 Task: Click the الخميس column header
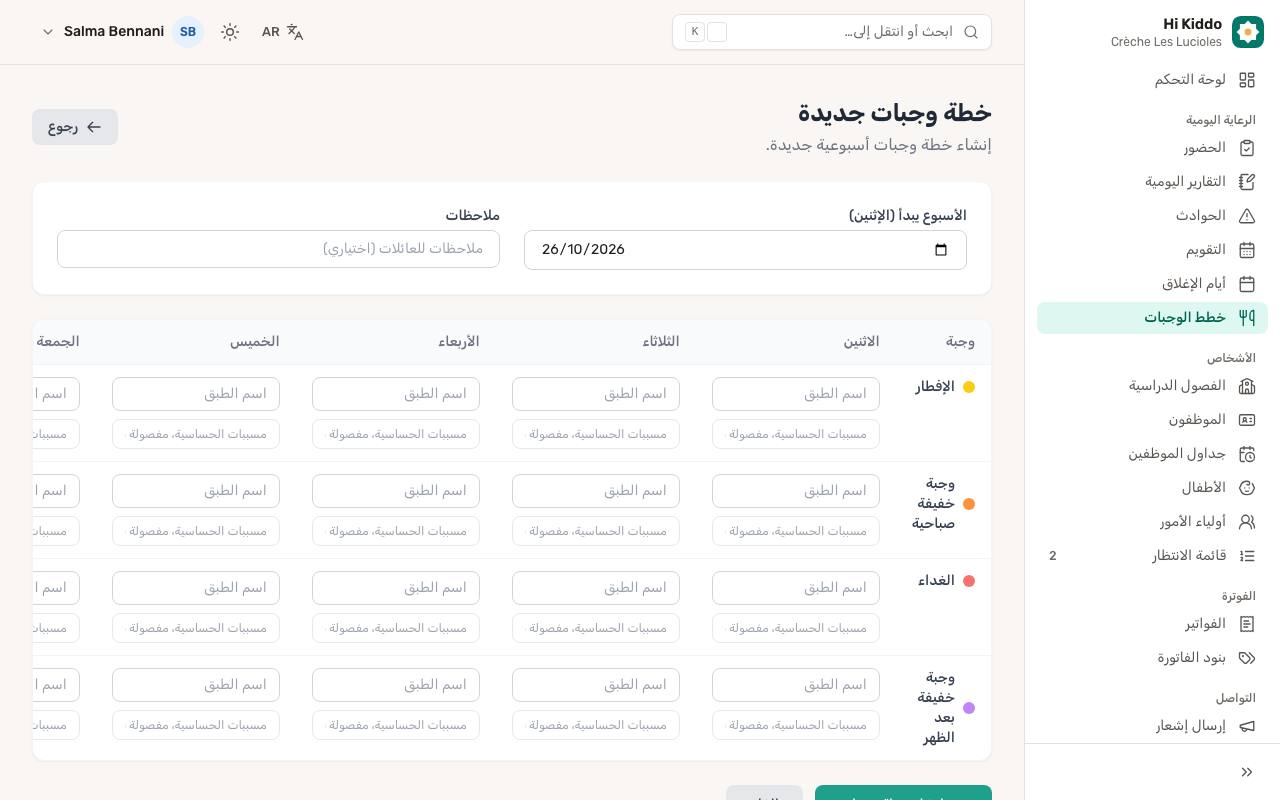[x=255, y=342]
